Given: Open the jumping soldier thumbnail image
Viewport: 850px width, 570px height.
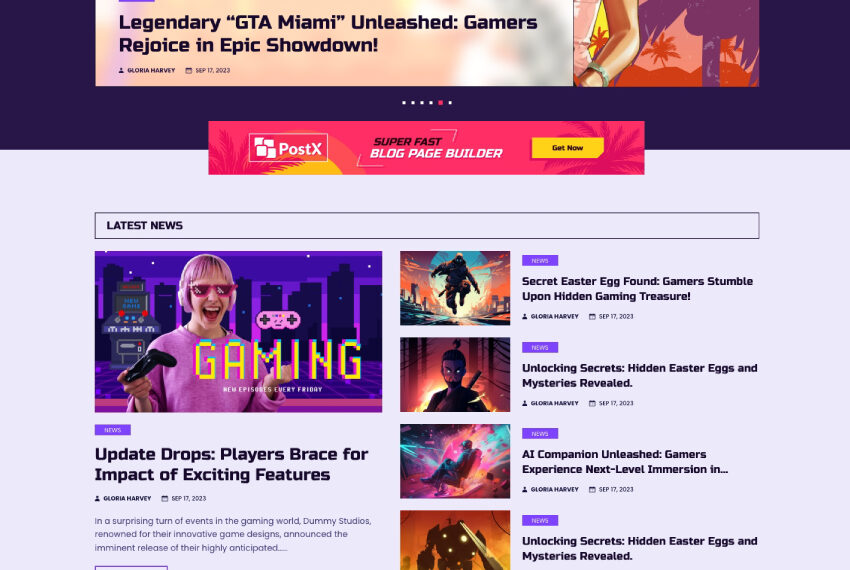Looking at the screenshot, I should tap(455, 288).
